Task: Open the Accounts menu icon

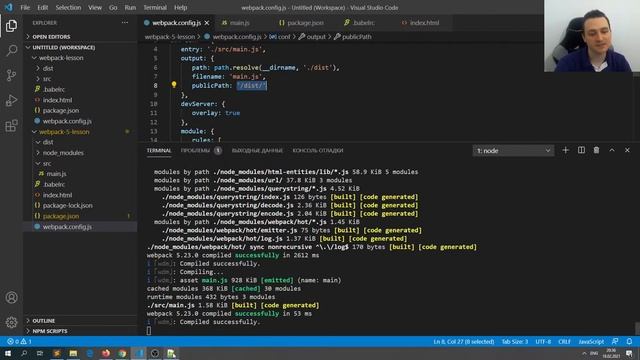Action: click(x=11, y=298)
